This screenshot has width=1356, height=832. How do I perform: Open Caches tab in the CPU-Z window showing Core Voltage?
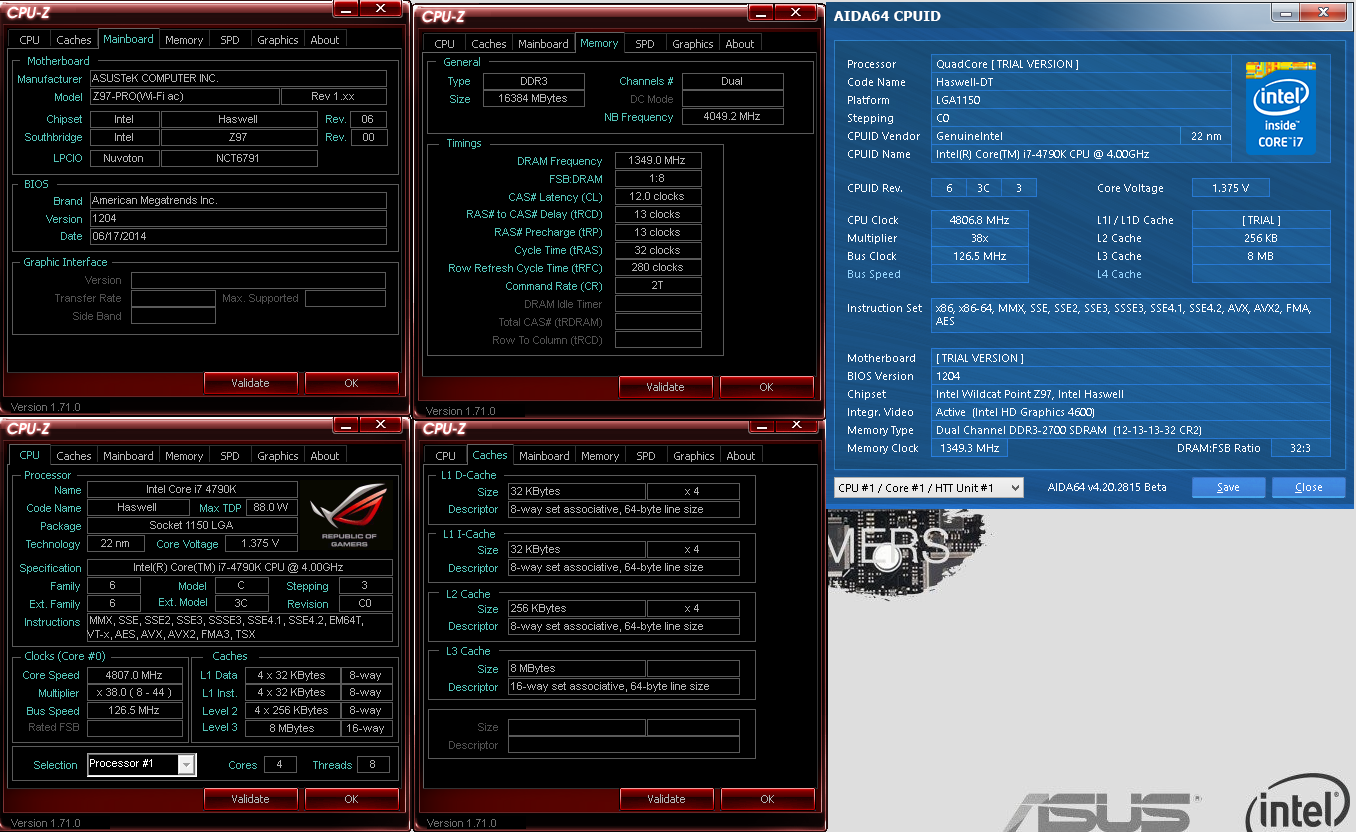pos(74,456)
